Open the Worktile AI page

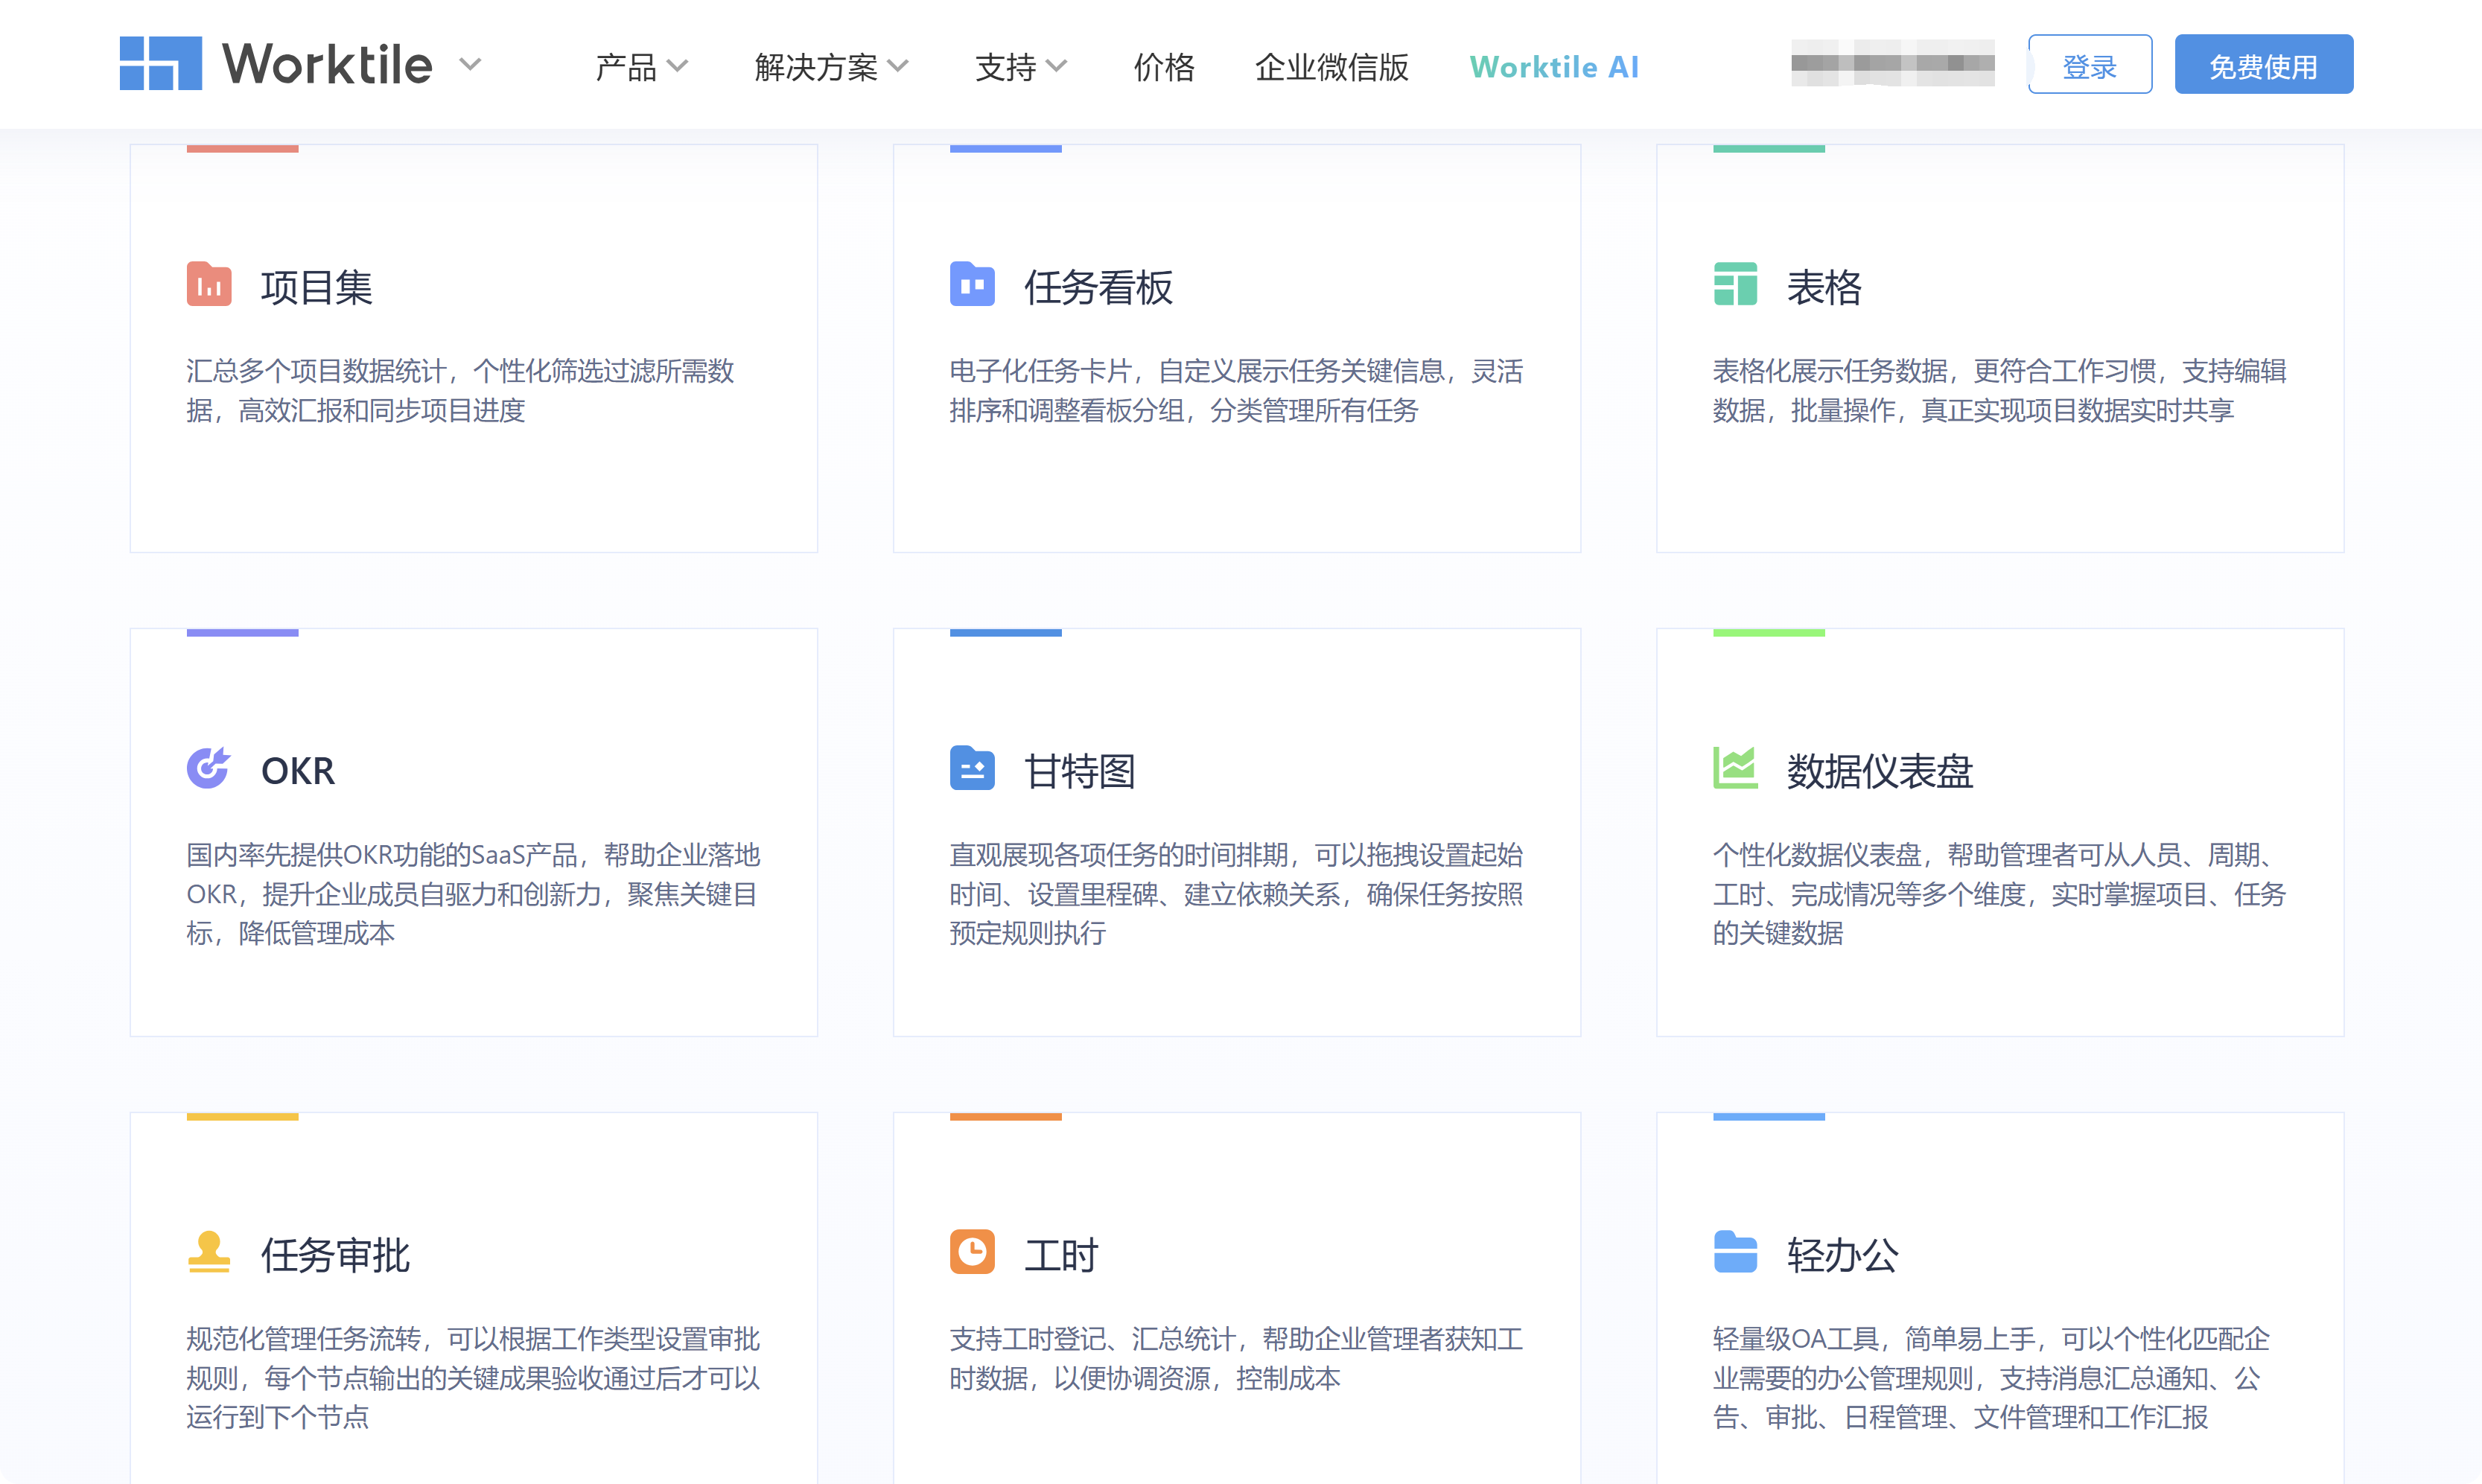coord(1553,67)
